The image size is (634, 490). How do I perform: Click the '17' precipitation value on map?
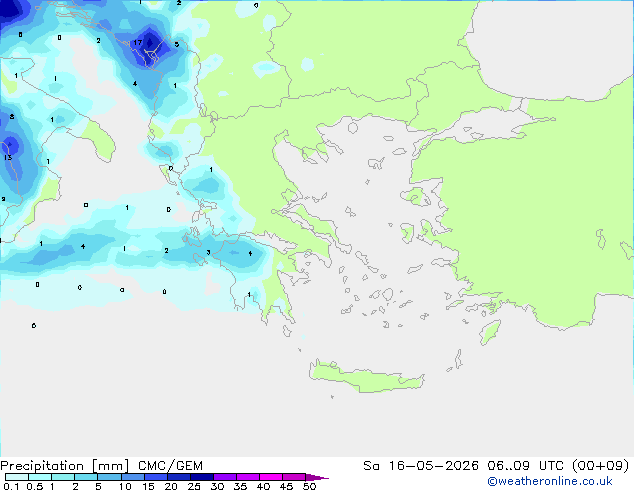[x=137, y=42]
